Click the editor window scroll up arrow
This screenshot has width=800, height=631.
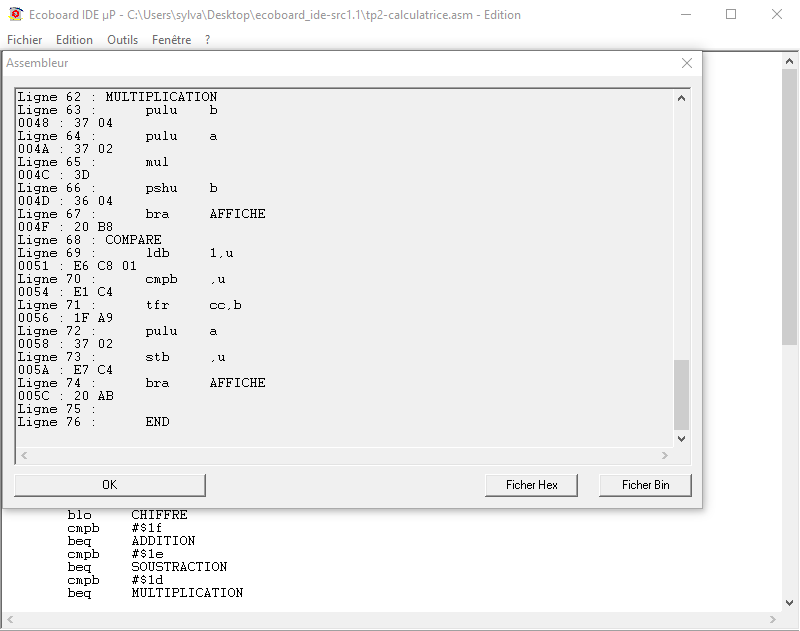[x=789, y=62]
